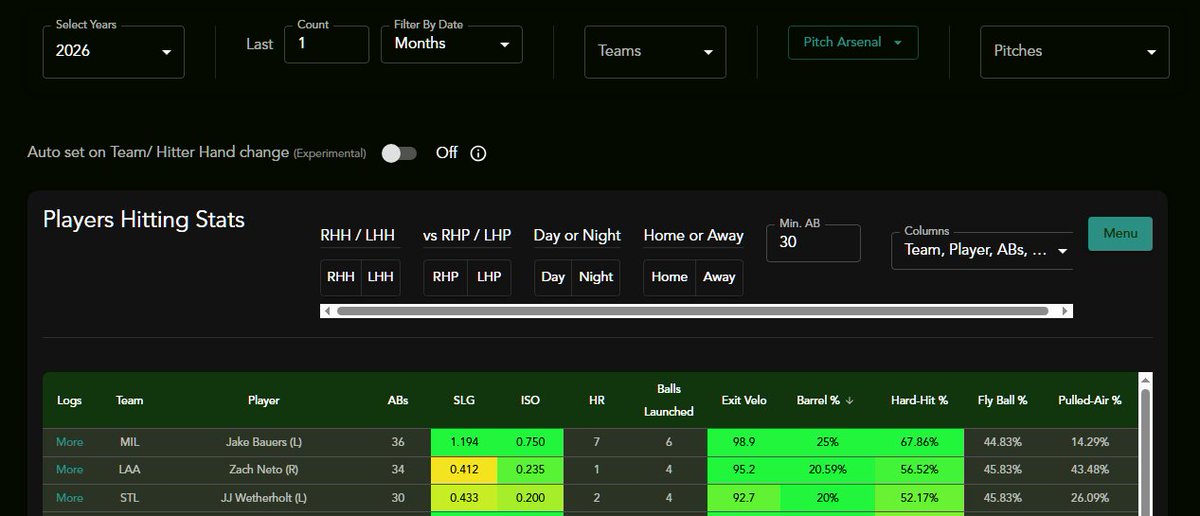1200x516 pixels.
Task: Click the 98.9 Exit Velo cell
Action: pos(744,442)
